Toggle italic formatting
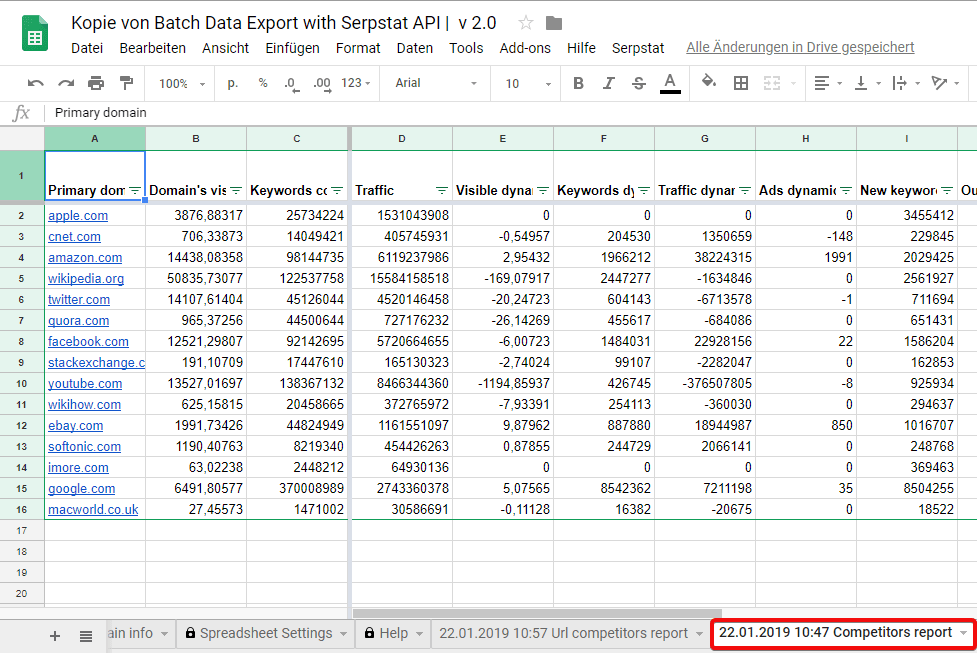This screenshot has height=653, width=977. pyautogui.click(x=609, y=83)
